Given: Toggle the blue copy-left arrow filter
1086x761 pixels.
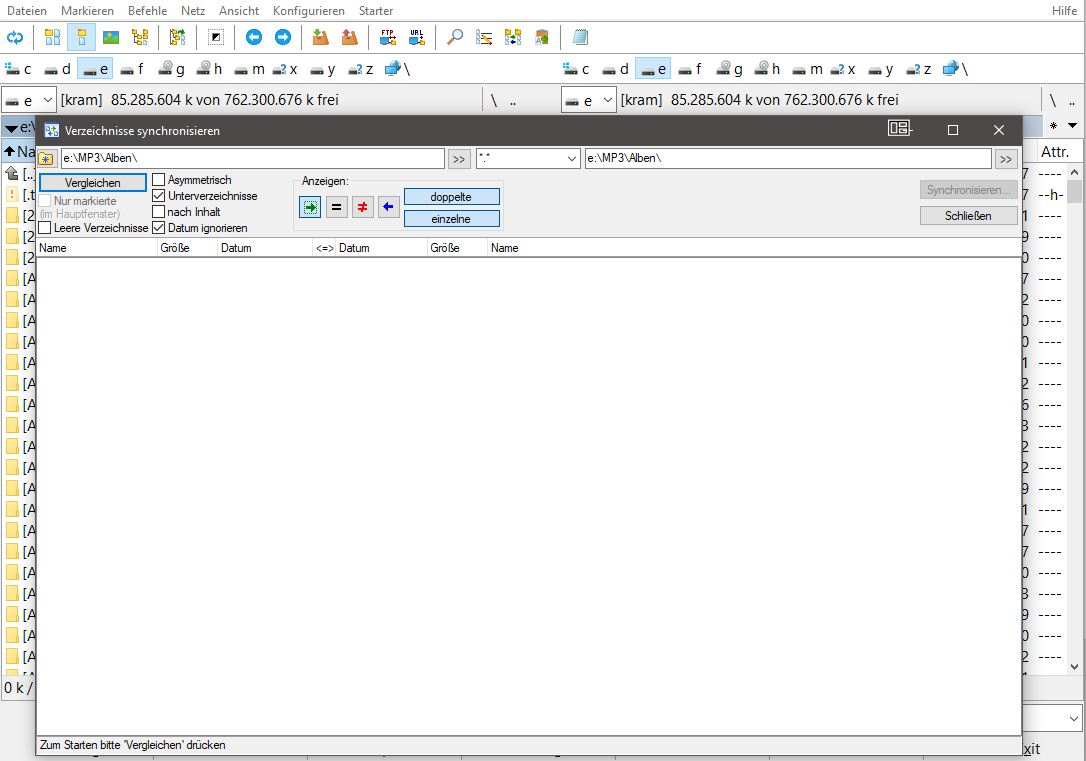Looking at the screenshot, I should 389,207.
